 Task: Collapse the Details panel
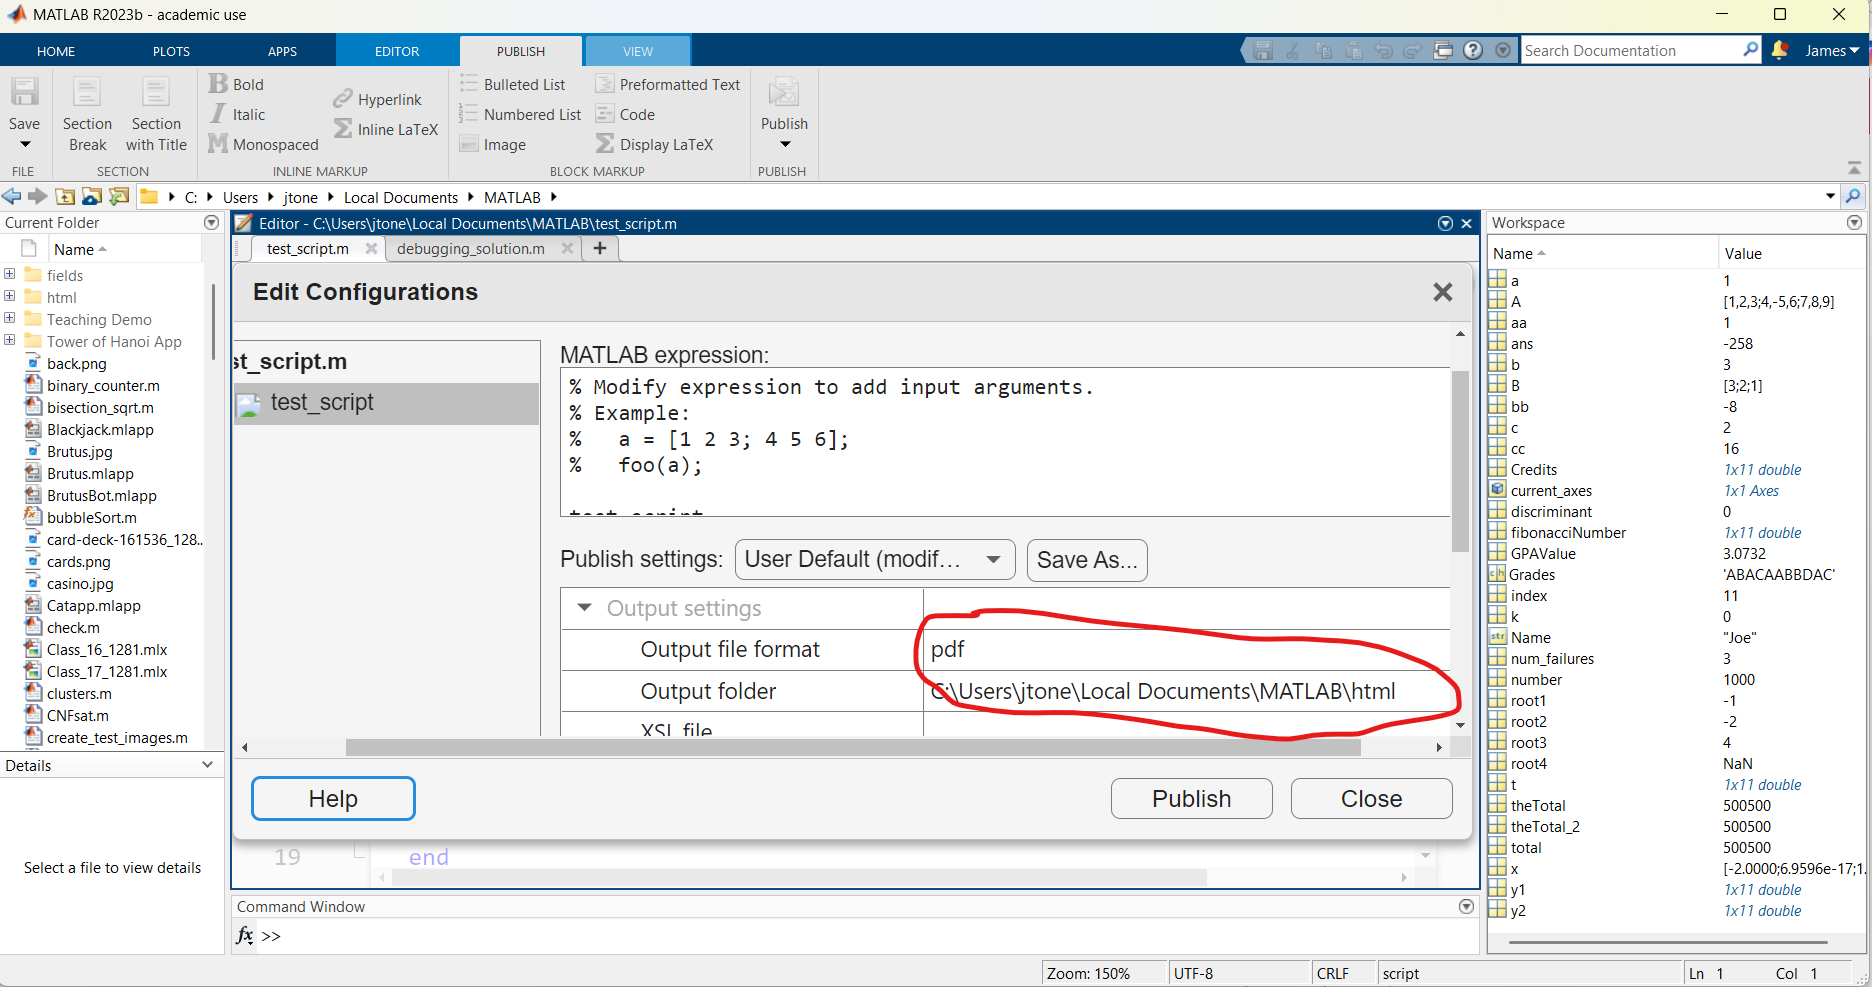click(x=207, y=765)
